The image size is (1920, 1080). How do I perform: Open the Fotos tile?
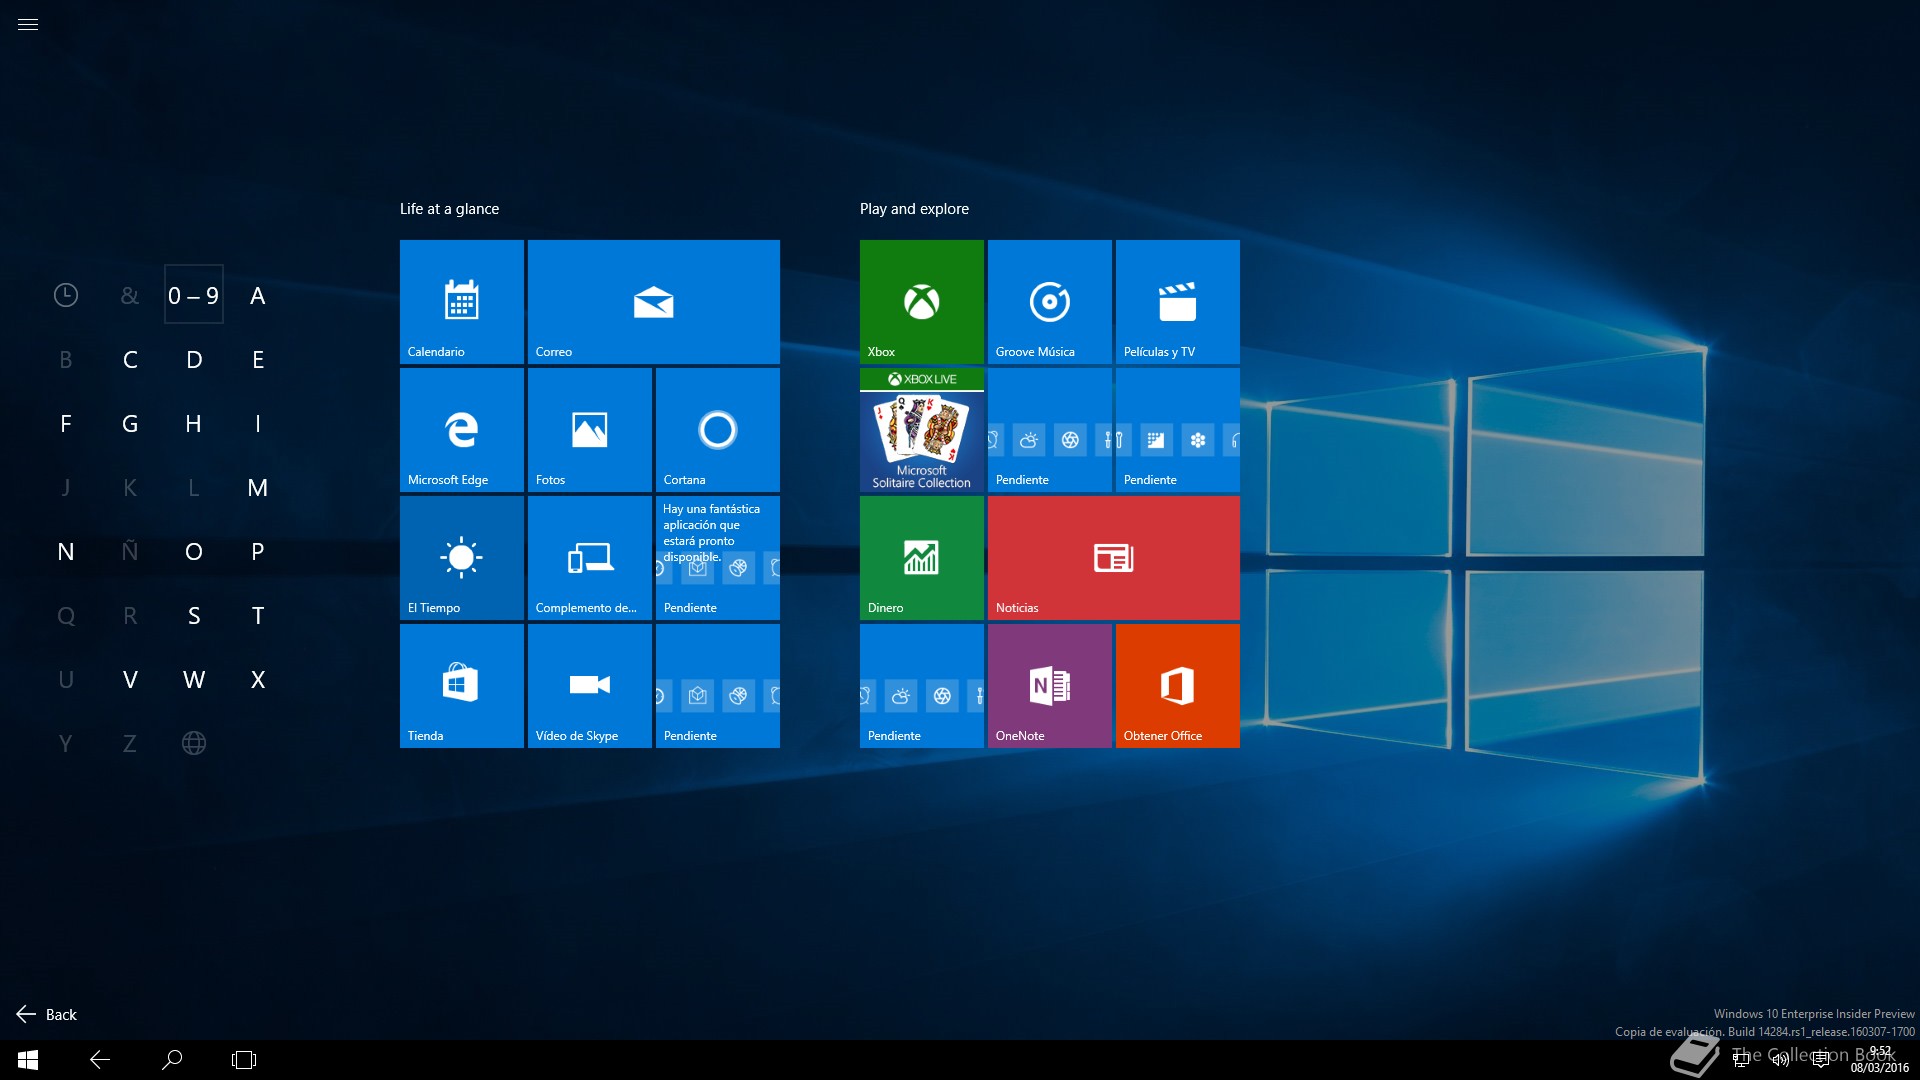coord(590,430)
